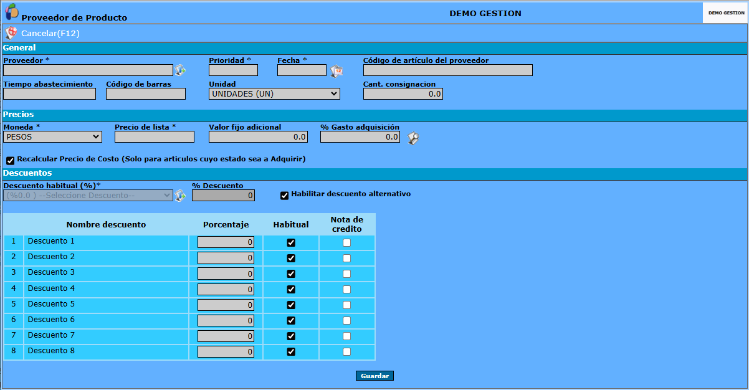This screenshot has width=749, height=390.
Task: Uncheck Habitual for Descuento 7
Action: 291,336
